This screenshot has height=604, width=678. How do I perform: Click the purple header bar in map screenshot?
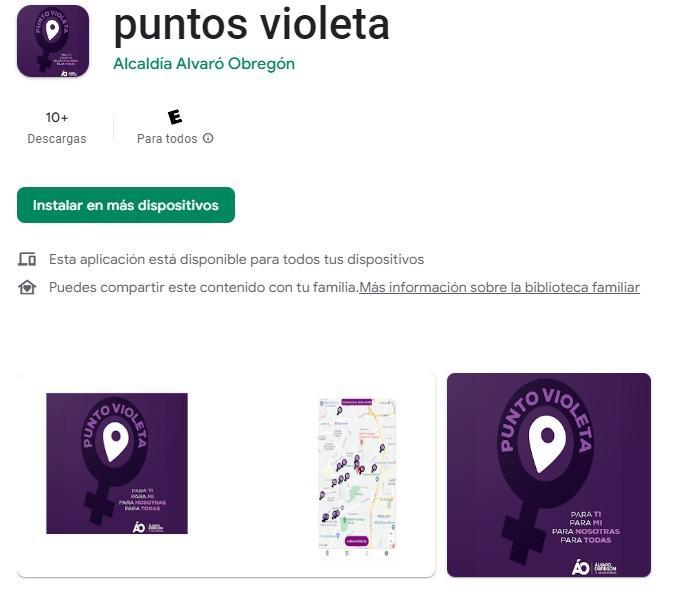tap(357, 402)
